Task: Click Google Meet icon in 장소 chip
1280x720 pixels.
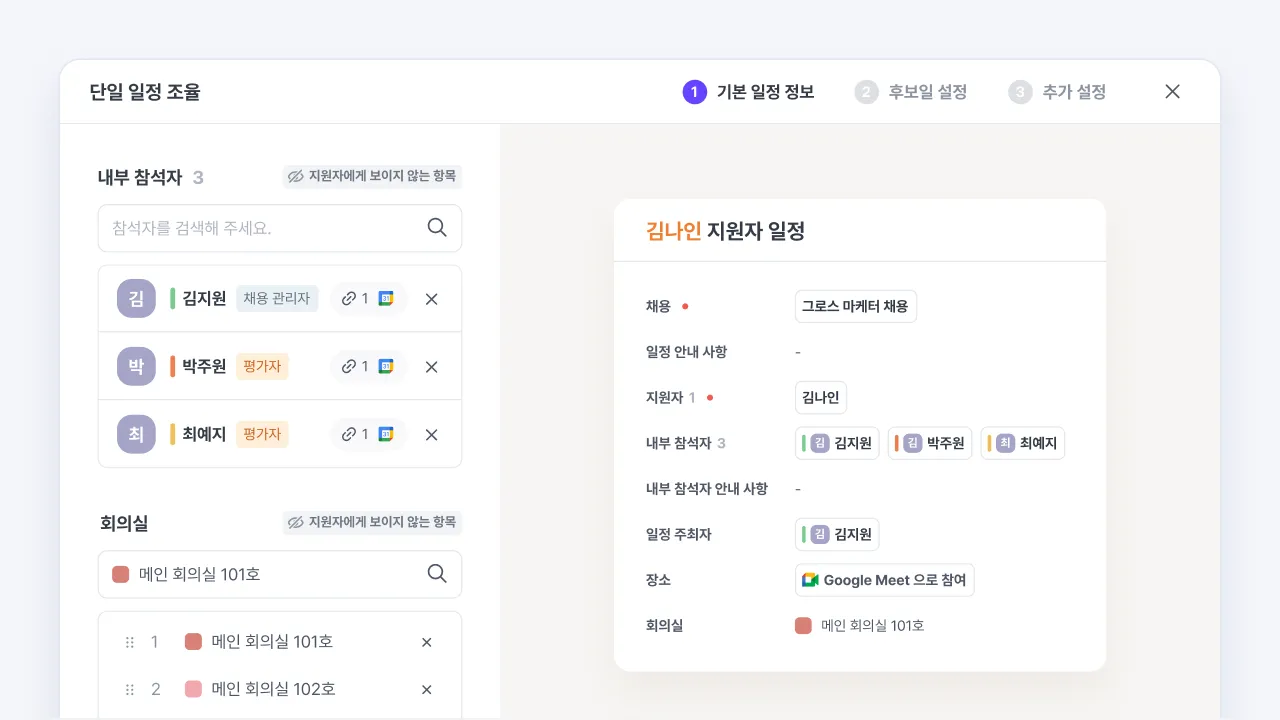Action: [810, 580]
